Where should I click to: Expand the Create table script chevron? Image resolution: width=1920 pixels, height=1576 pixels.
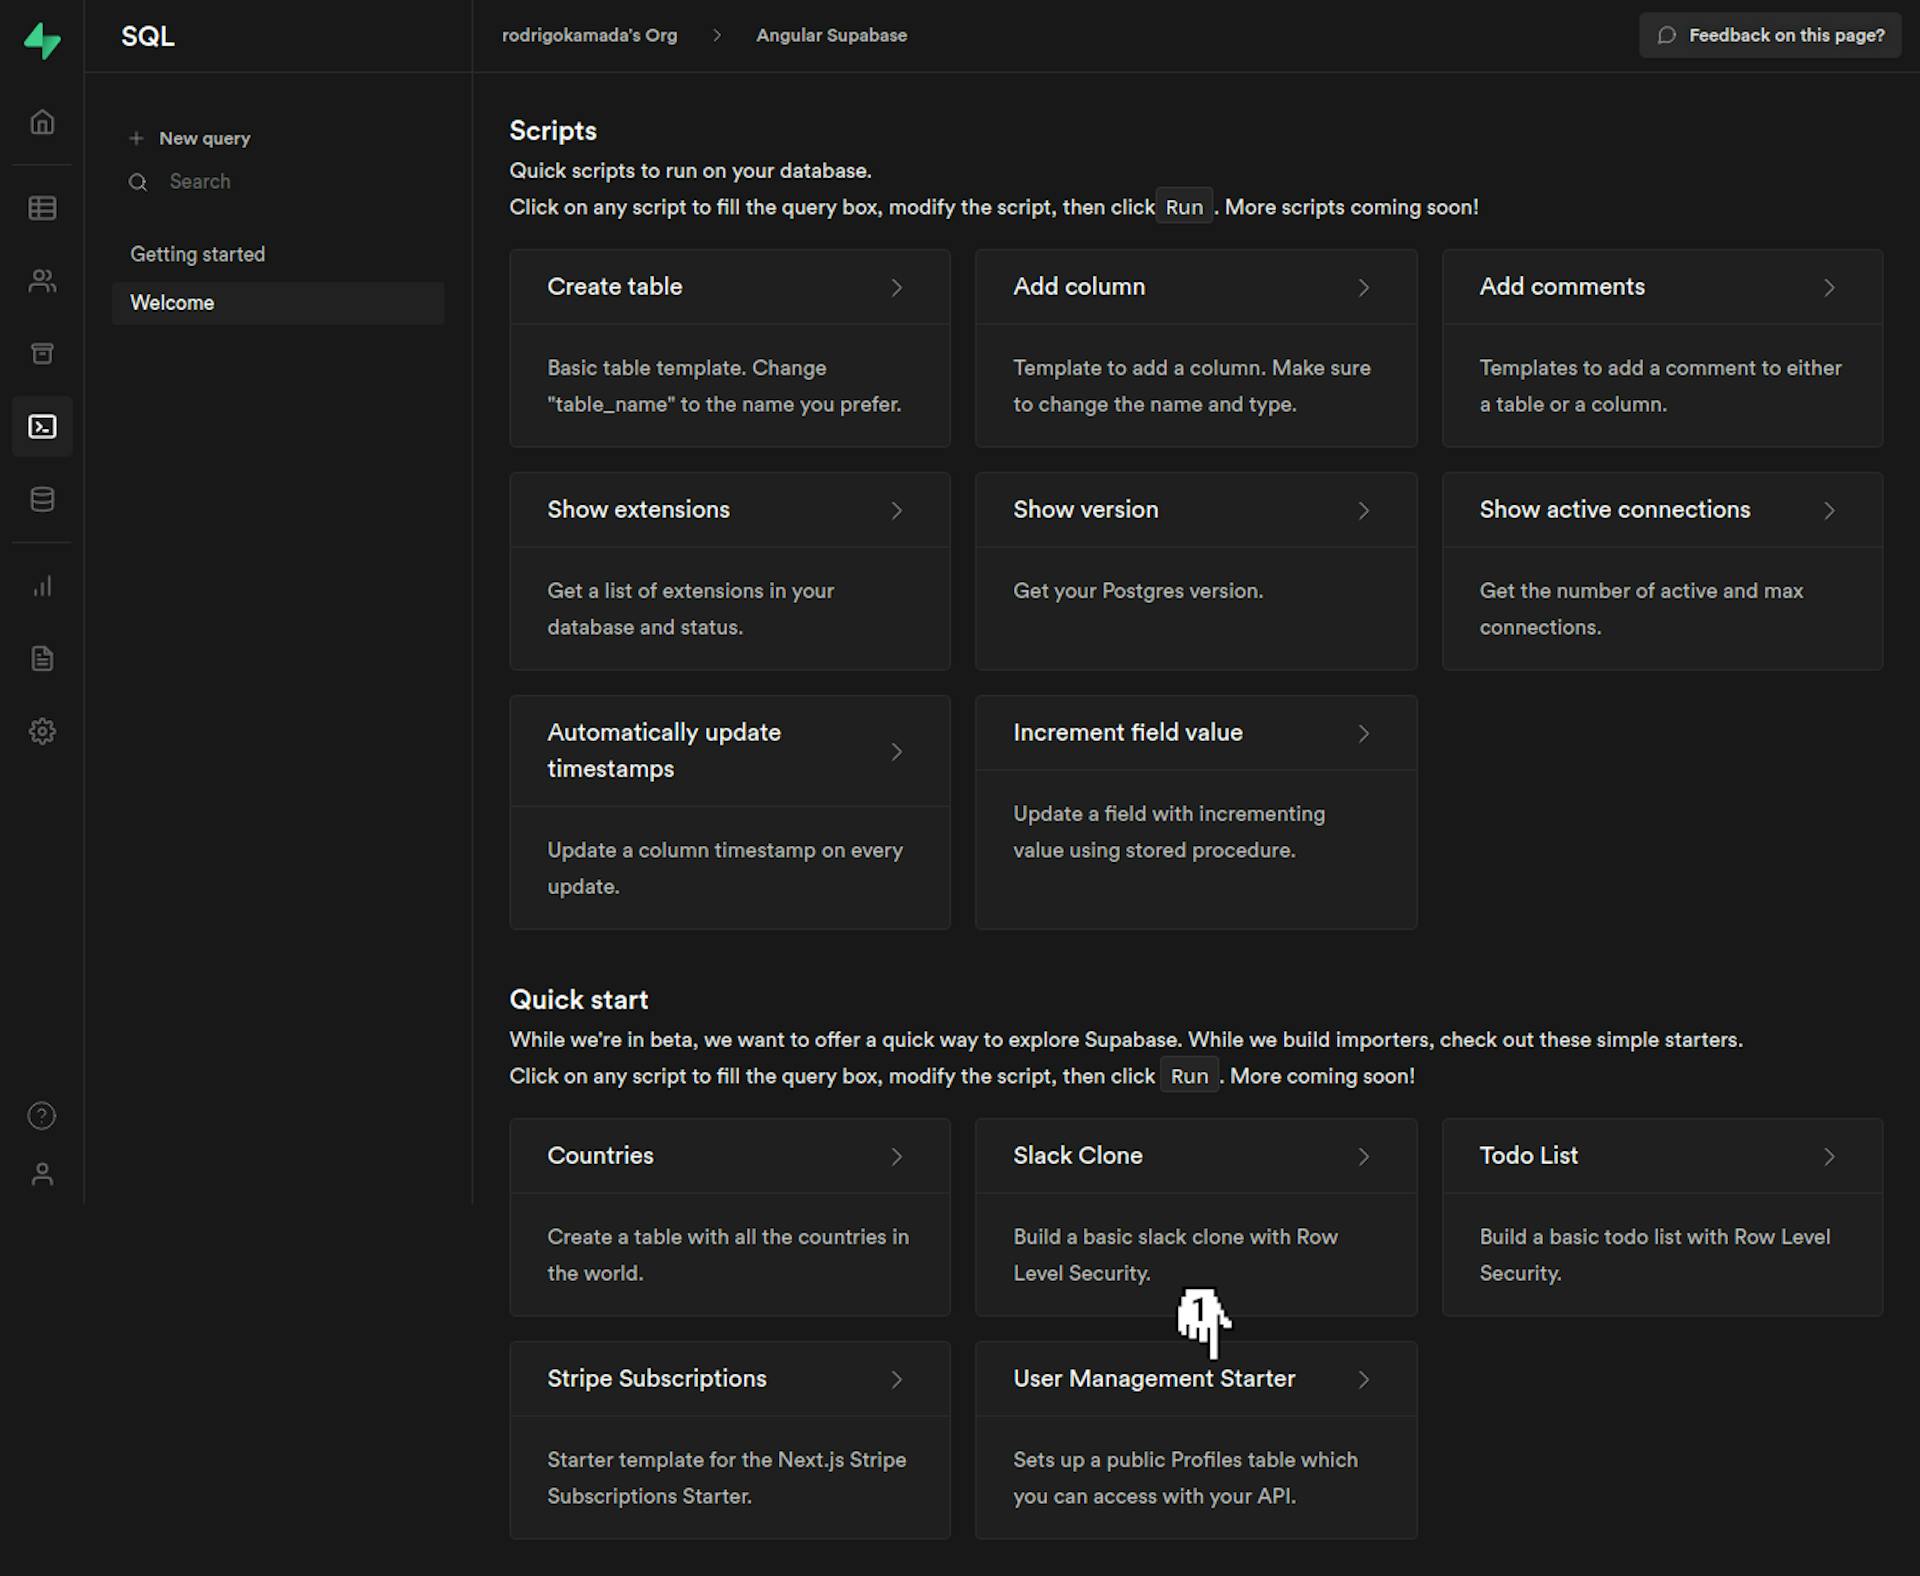pyautogui.click(x=897, y=288)
